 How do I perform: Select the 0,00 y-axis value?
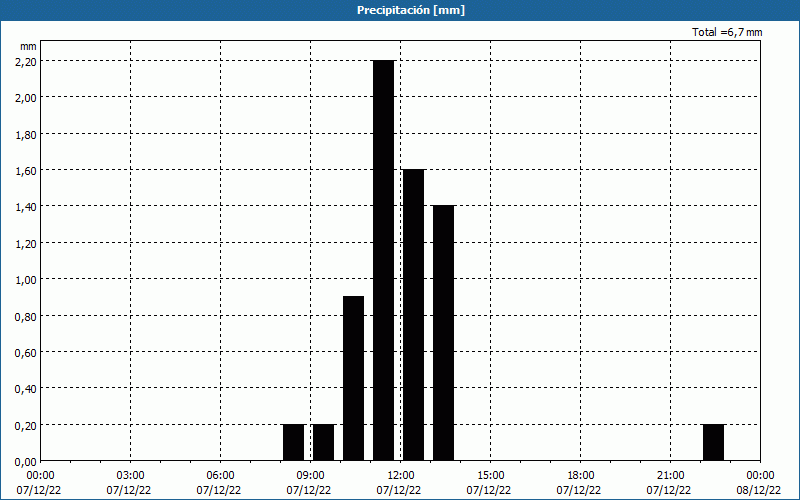pos(26,462)
